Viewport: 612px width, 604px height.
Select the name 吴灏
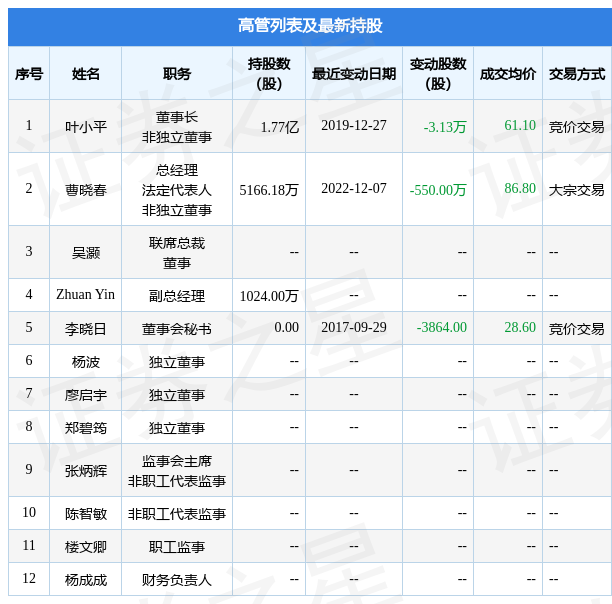pos(85,253)
